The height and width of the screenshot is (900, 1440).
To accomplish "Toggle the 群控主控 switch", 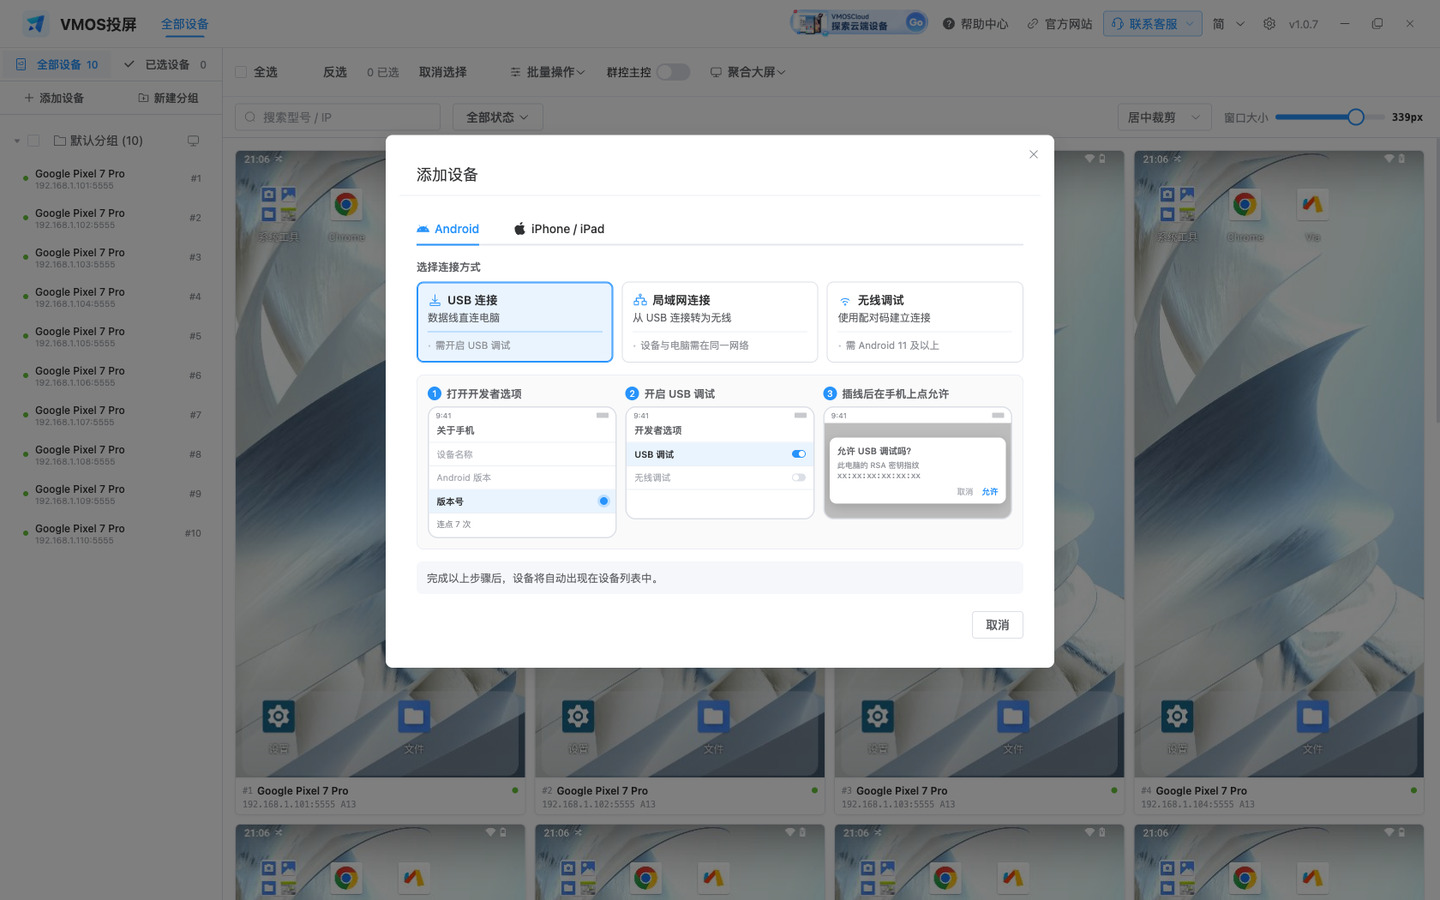I will pyautogui.click(x=673, y=72).
